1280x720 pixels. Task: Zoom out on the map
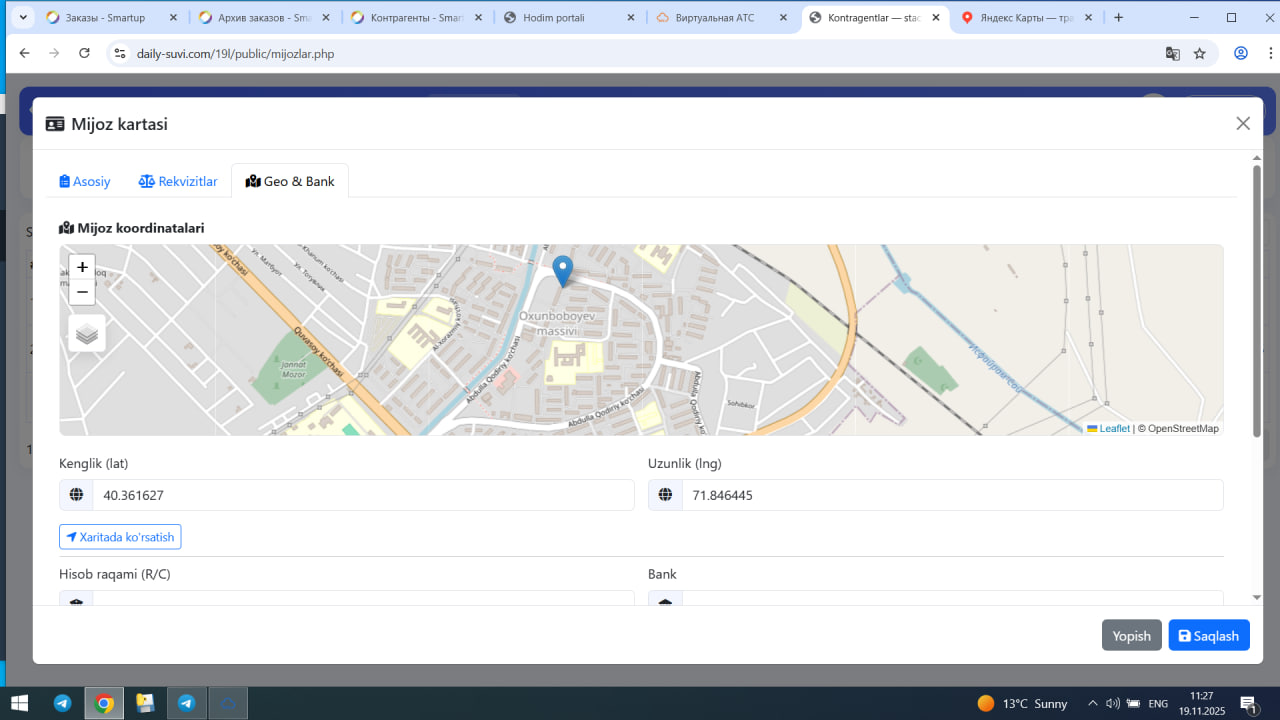click(x=82, y=292)
